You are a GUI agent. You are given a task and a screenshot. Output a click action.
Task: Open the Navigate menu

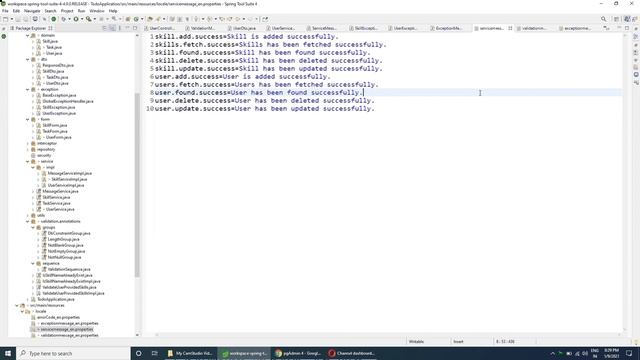32,11
